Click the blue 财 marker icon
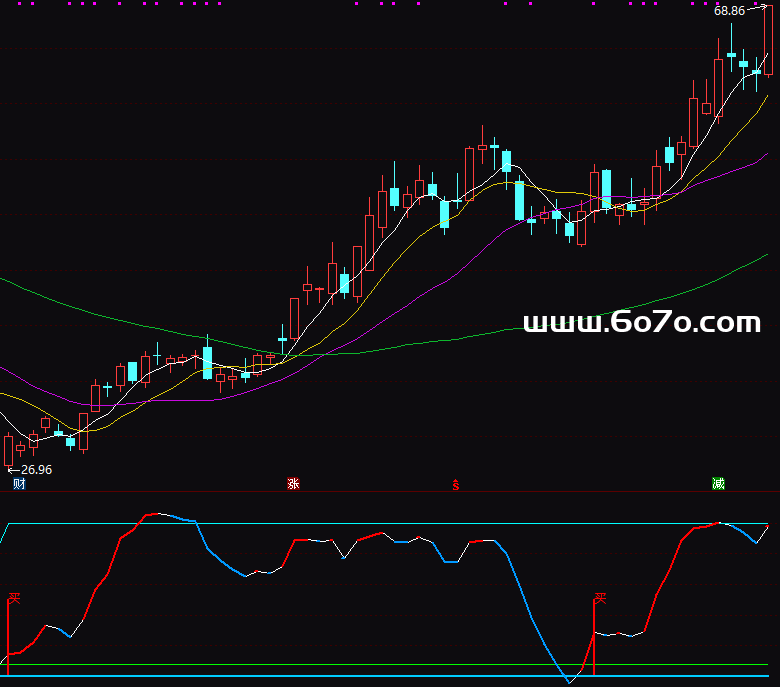Screen dimensions: 780x687 pyautogui.click(x=18, y=484)
